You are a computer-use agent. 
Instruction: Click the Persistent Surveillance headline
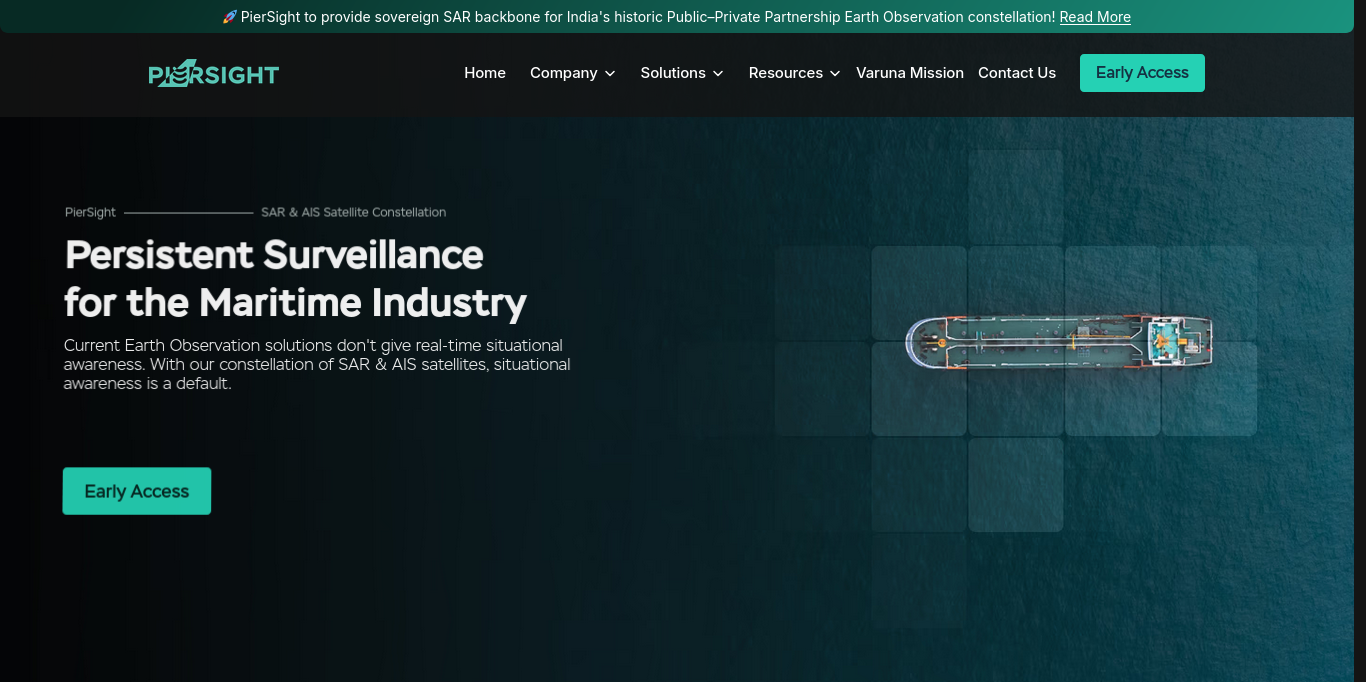tap(295, 278)
